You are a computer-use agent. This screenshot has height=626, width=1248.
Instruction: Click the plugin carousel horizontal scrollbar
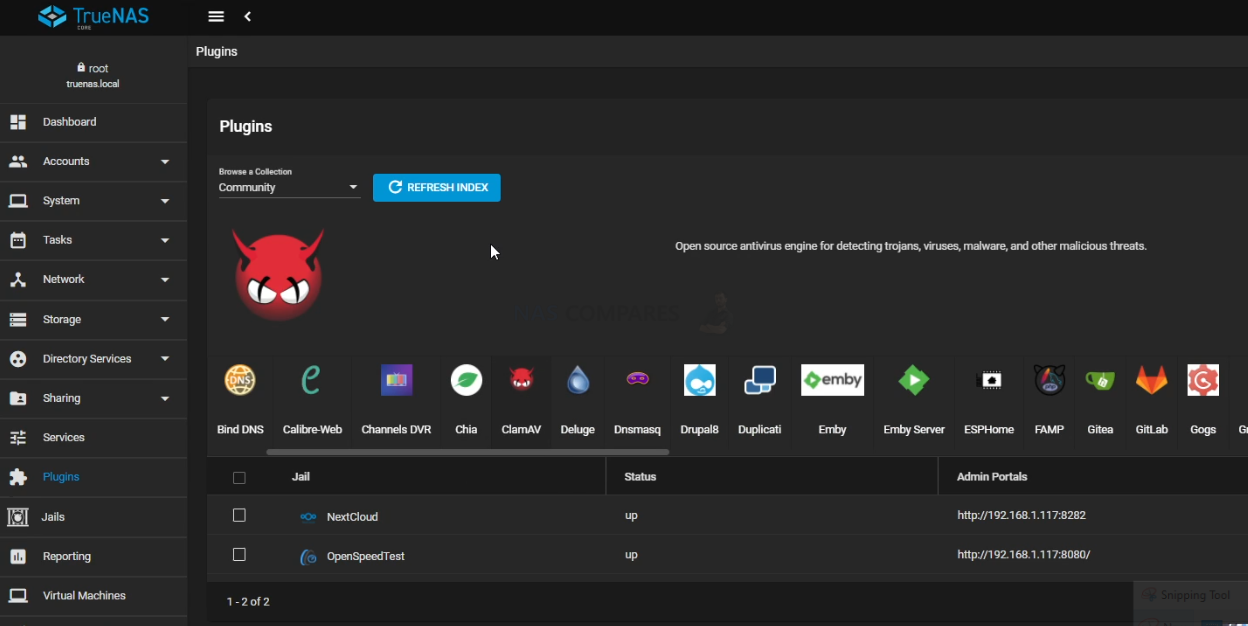pyautogui.click(x=468, y=452)
